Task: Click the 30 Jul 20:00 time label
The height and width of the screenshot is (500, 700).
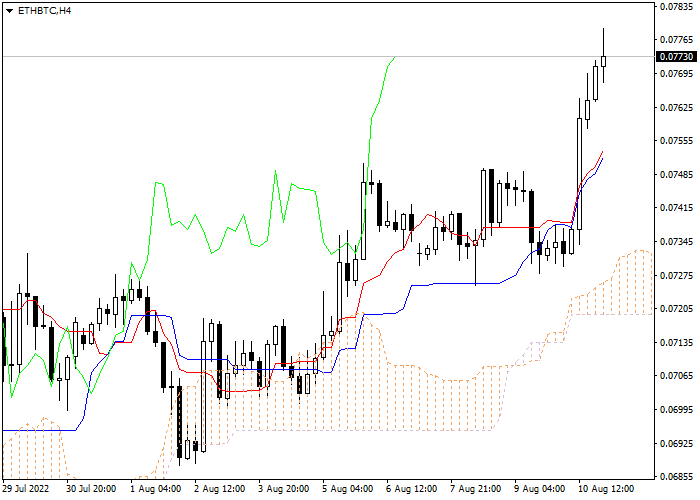Action: click(x=92, y=489)
